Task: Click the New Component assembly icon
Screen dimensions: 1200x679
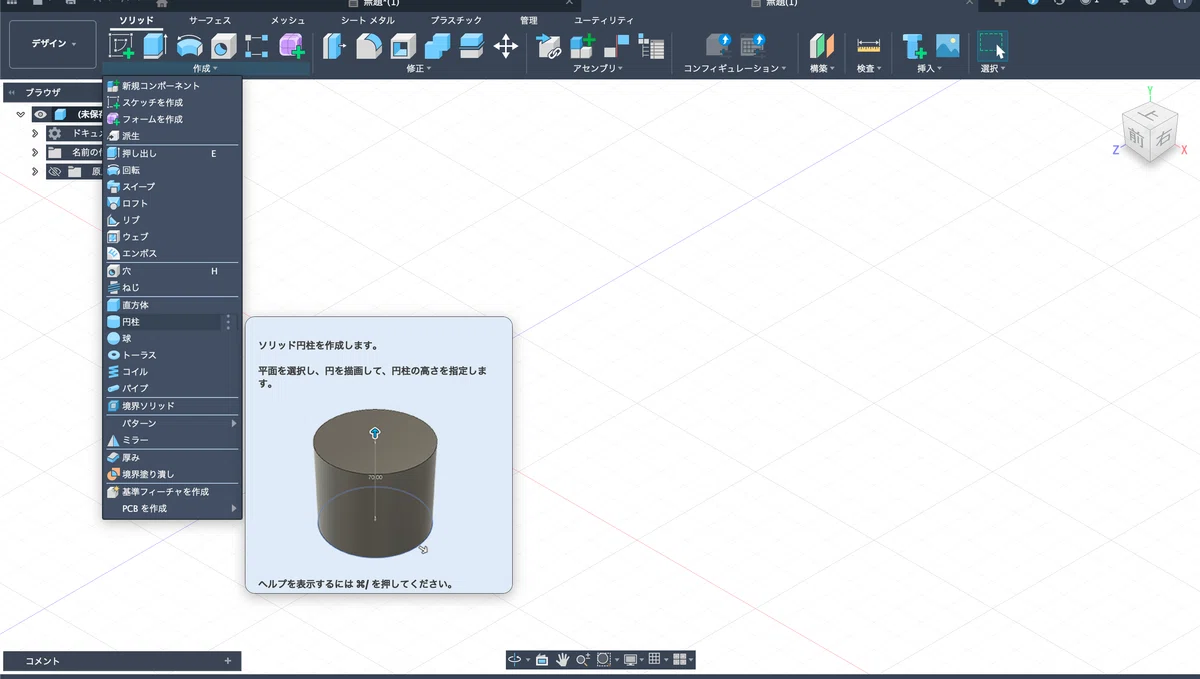Action: point(583,46)
